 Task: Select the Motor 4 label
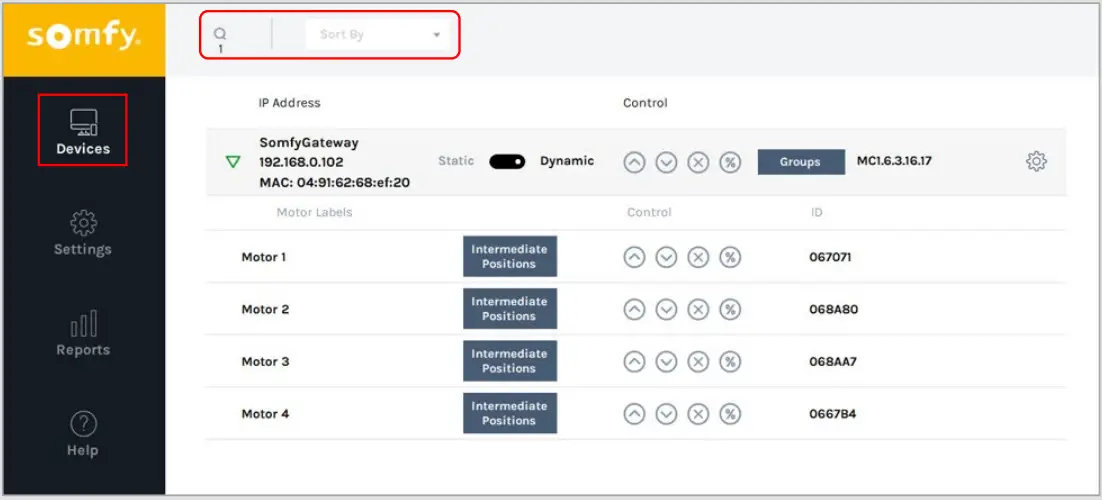[265, 414]
